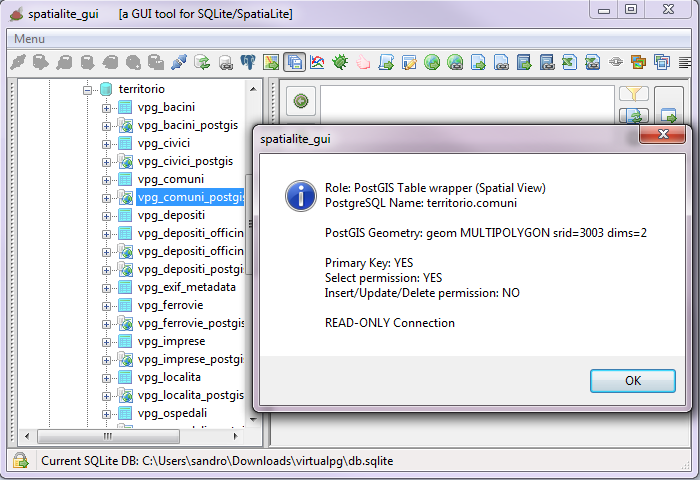
Task: Expand the vpg_imprese tree node
Action: coord(106,342)
